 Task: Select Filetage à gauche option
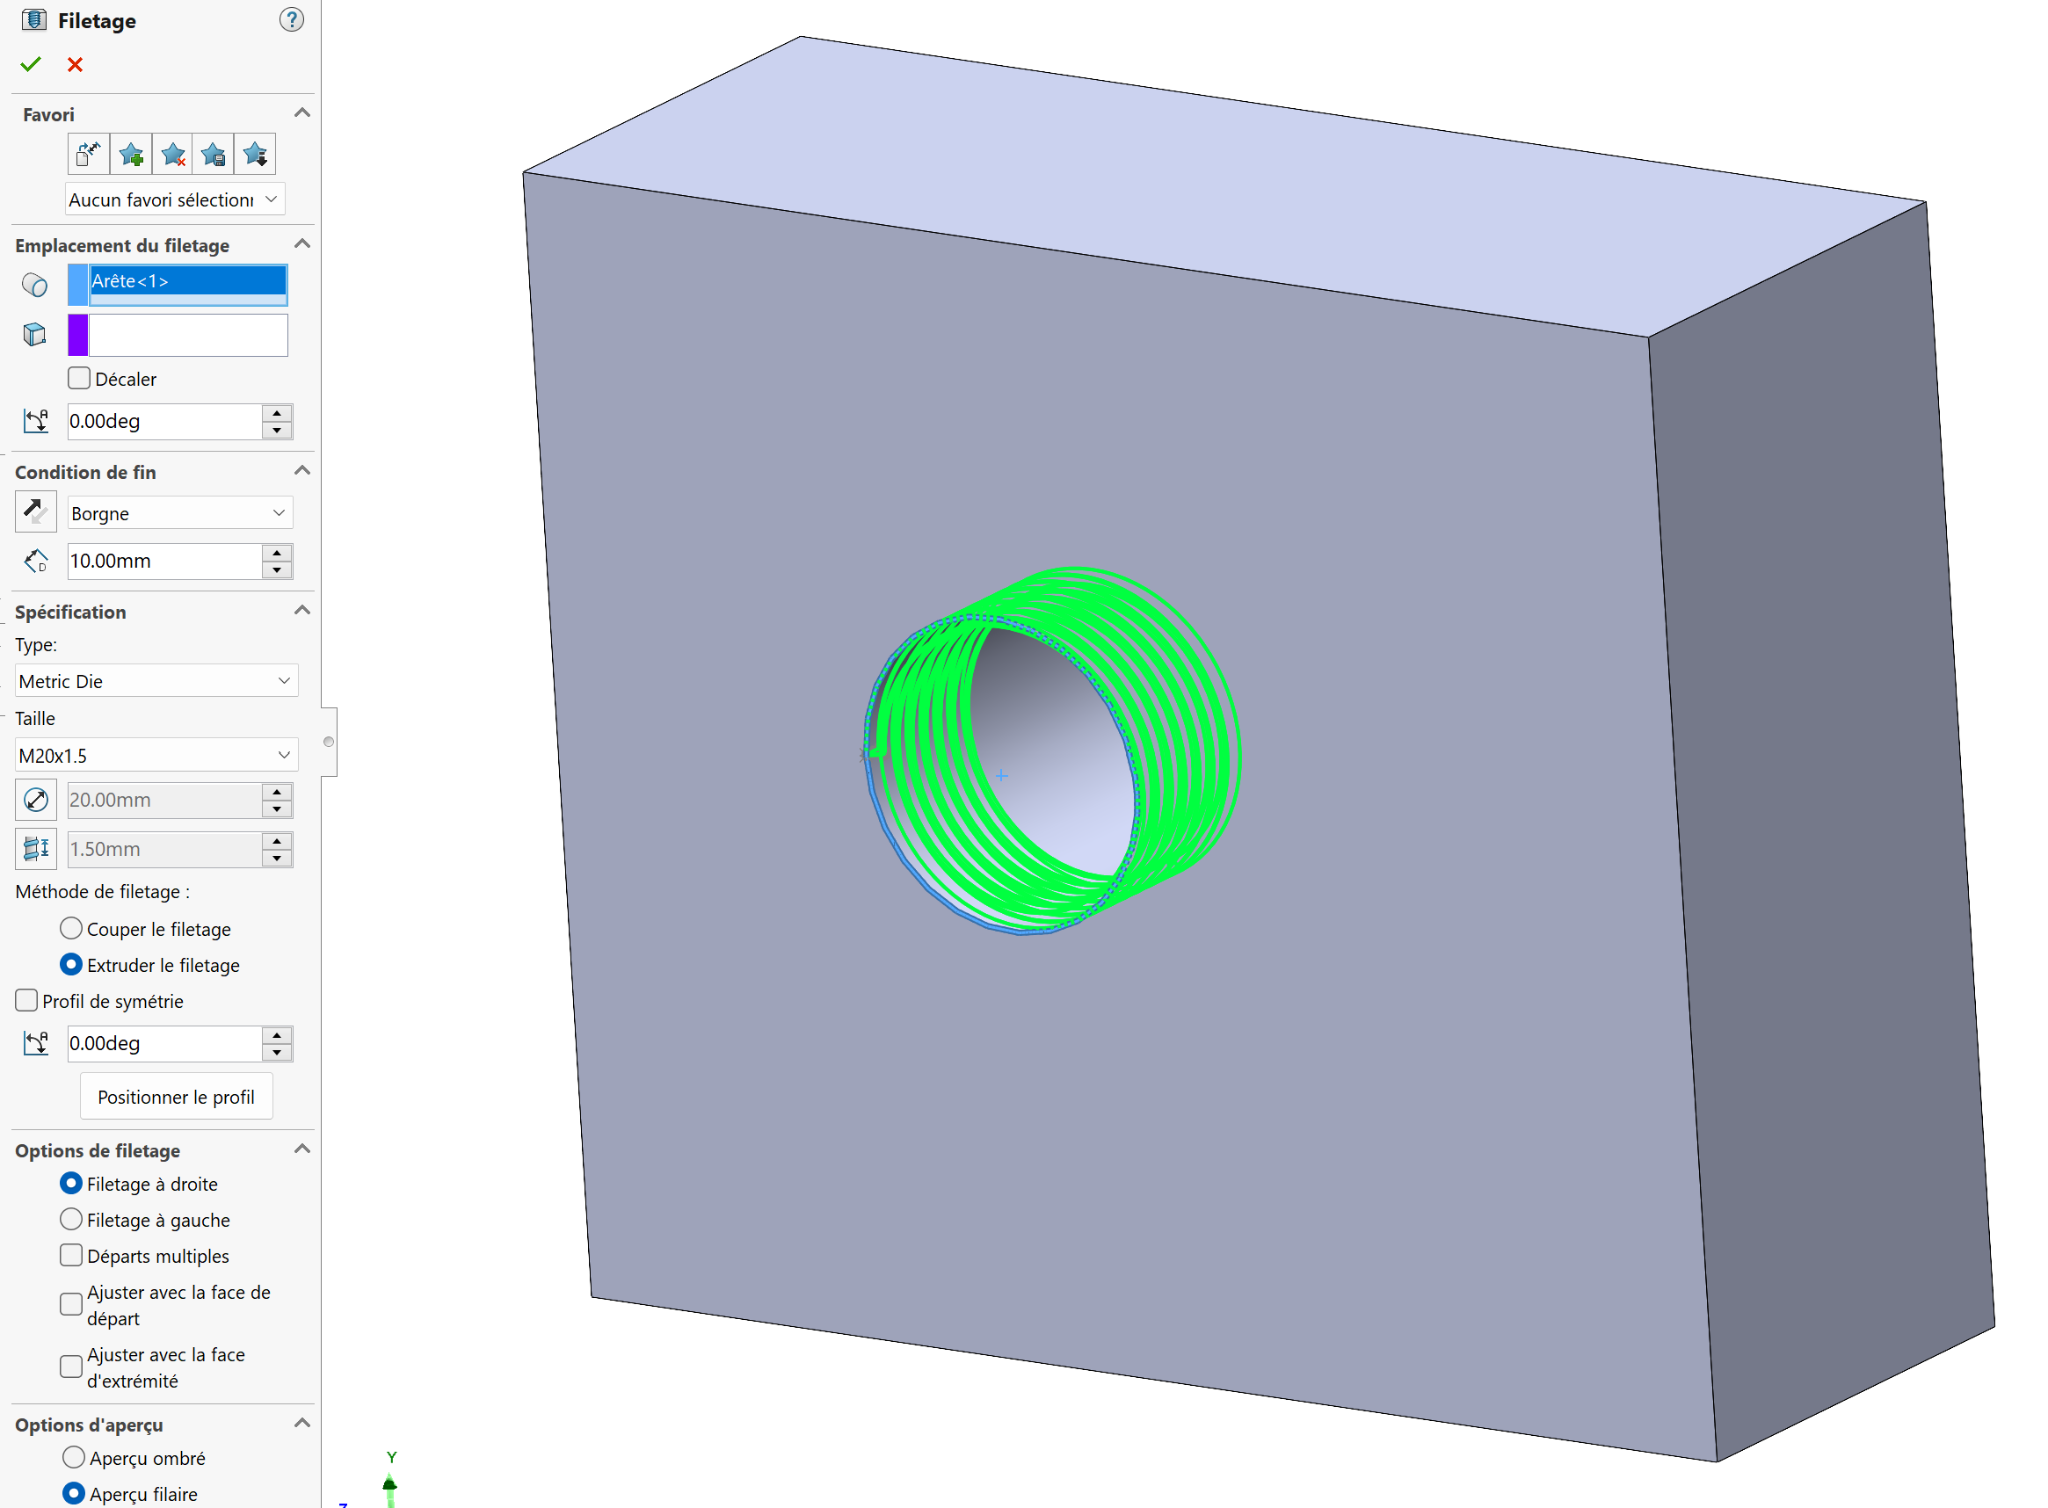point(71,1220)
